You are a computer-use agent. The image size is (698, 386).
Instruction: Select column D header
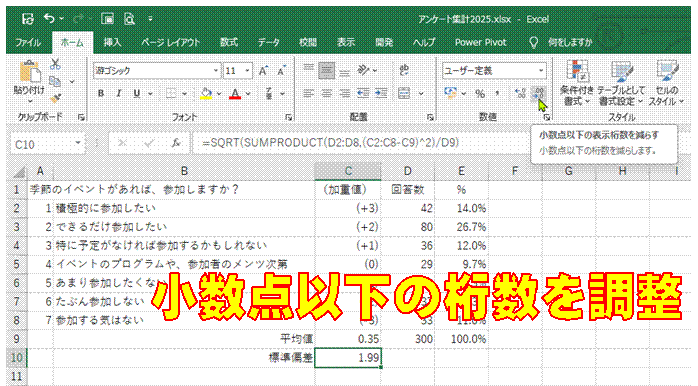[x=407, y=171]
